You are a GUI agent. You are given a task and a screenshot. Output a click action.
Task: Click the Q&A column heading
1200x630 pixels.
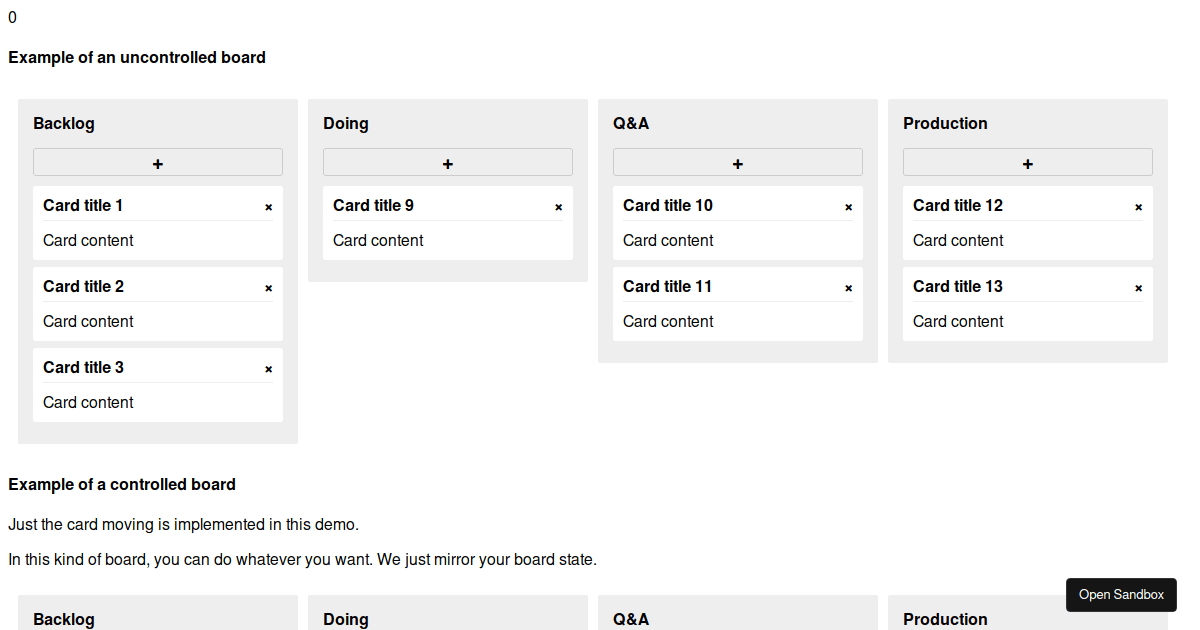point(631,123)
